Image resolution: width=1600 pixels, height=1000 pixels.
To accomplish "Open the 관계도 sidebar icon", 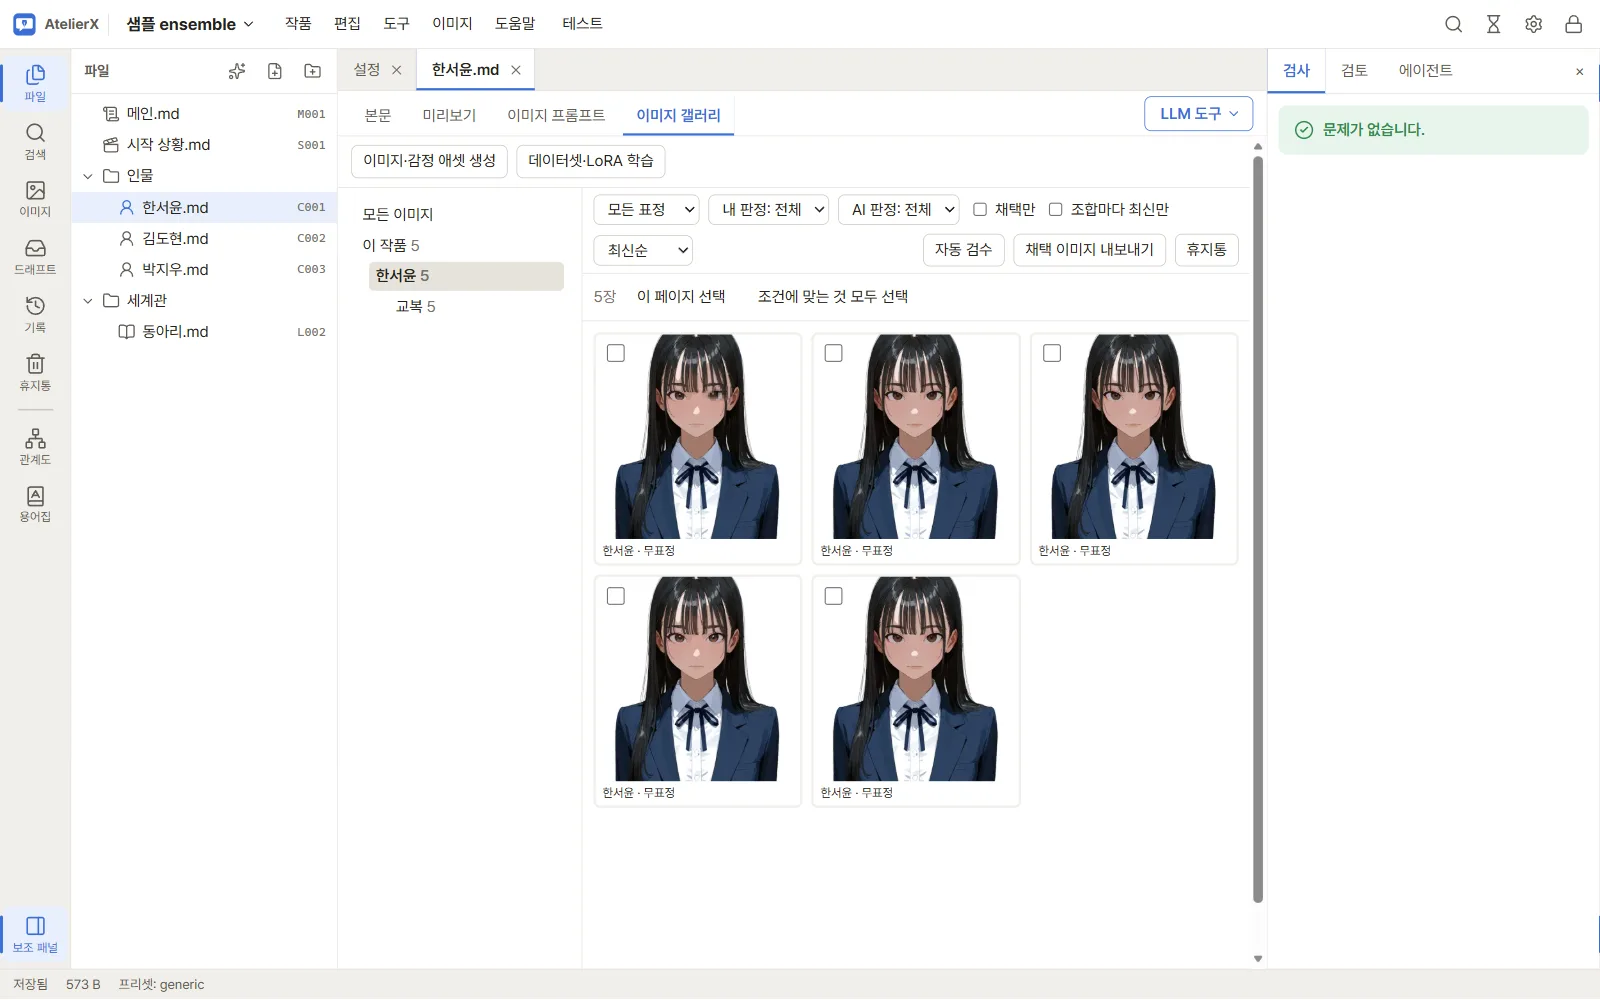I will (35, 447).
